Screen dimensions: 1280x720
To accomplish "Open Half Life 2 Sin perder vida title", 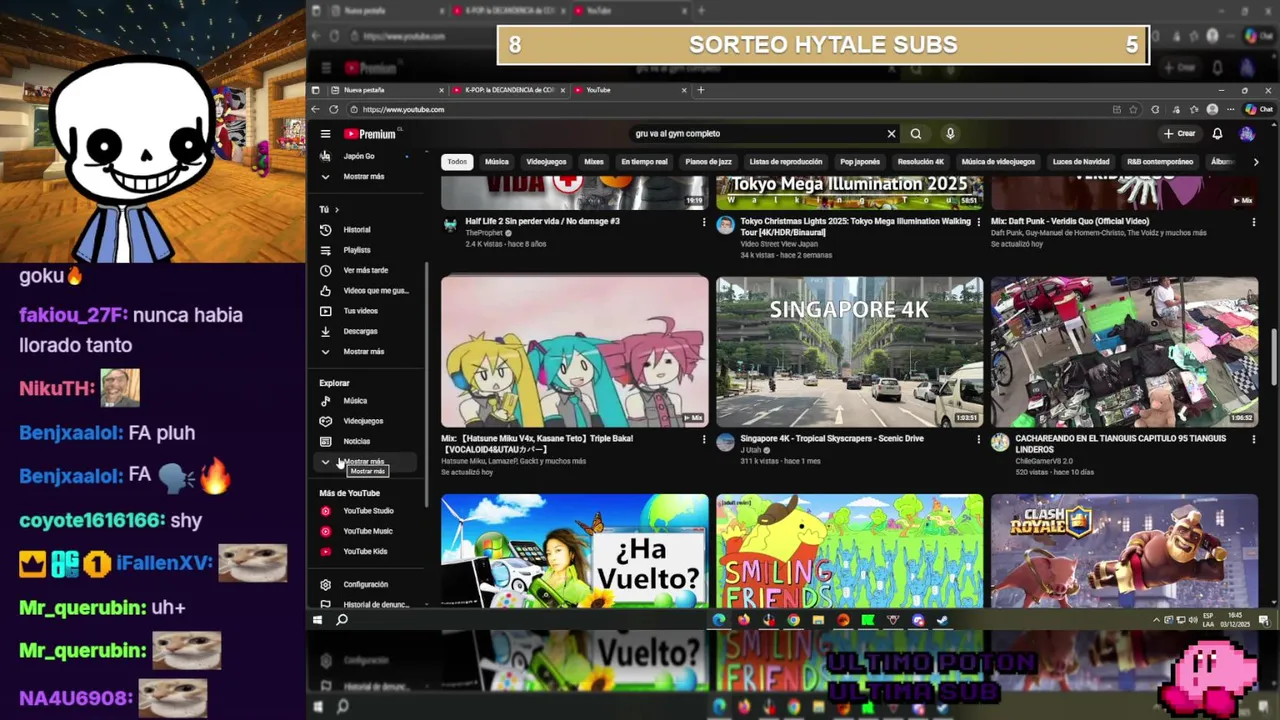I will point(543,222).
